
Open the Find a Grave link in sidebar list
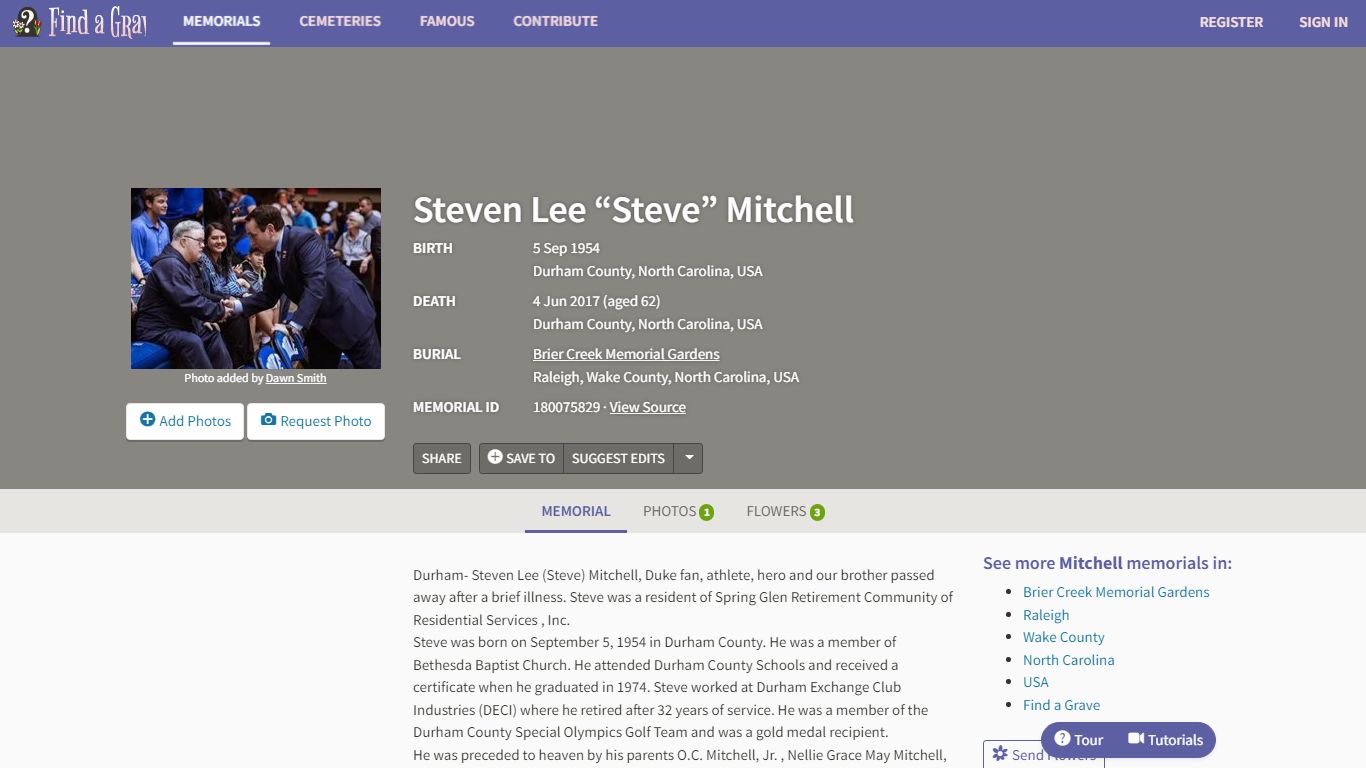1061,705
